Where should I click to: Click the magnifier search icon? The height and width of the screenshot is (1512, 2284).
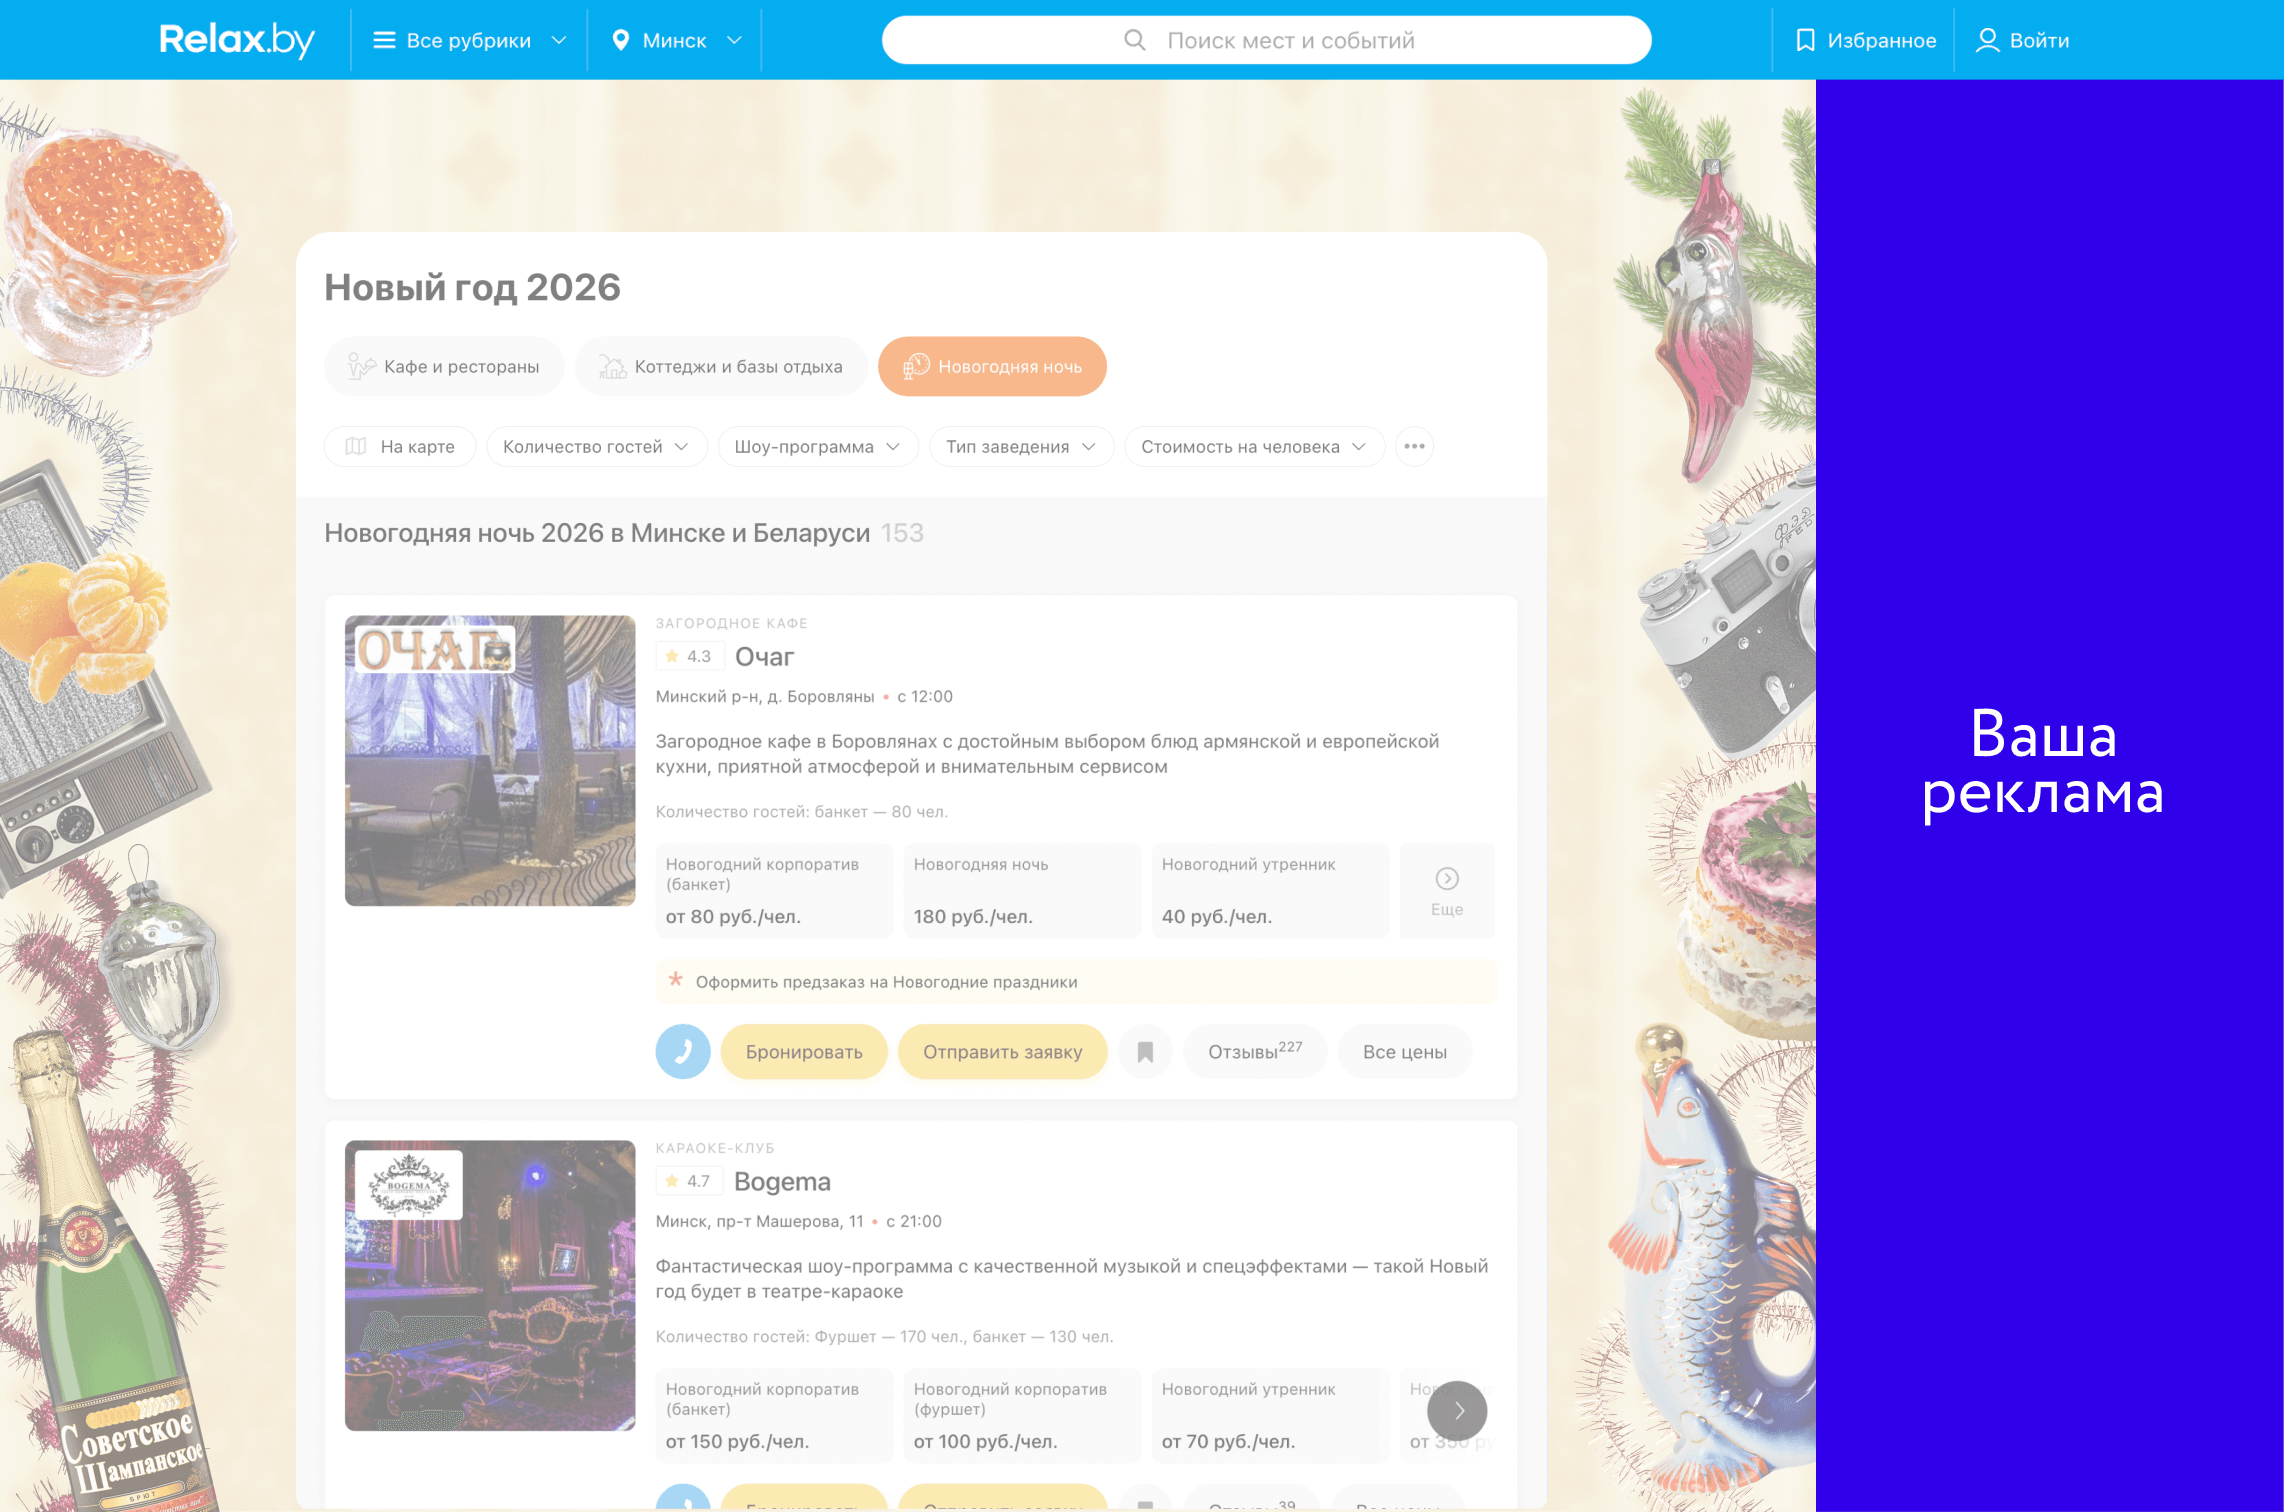point(1134,40)
